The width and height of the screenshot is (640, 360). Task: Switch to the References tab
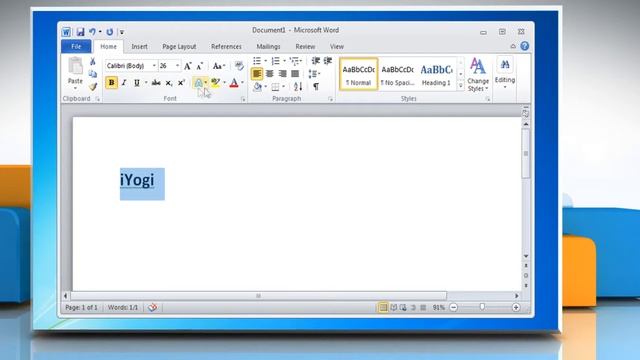pyautogui.click(x=227, y=47)
